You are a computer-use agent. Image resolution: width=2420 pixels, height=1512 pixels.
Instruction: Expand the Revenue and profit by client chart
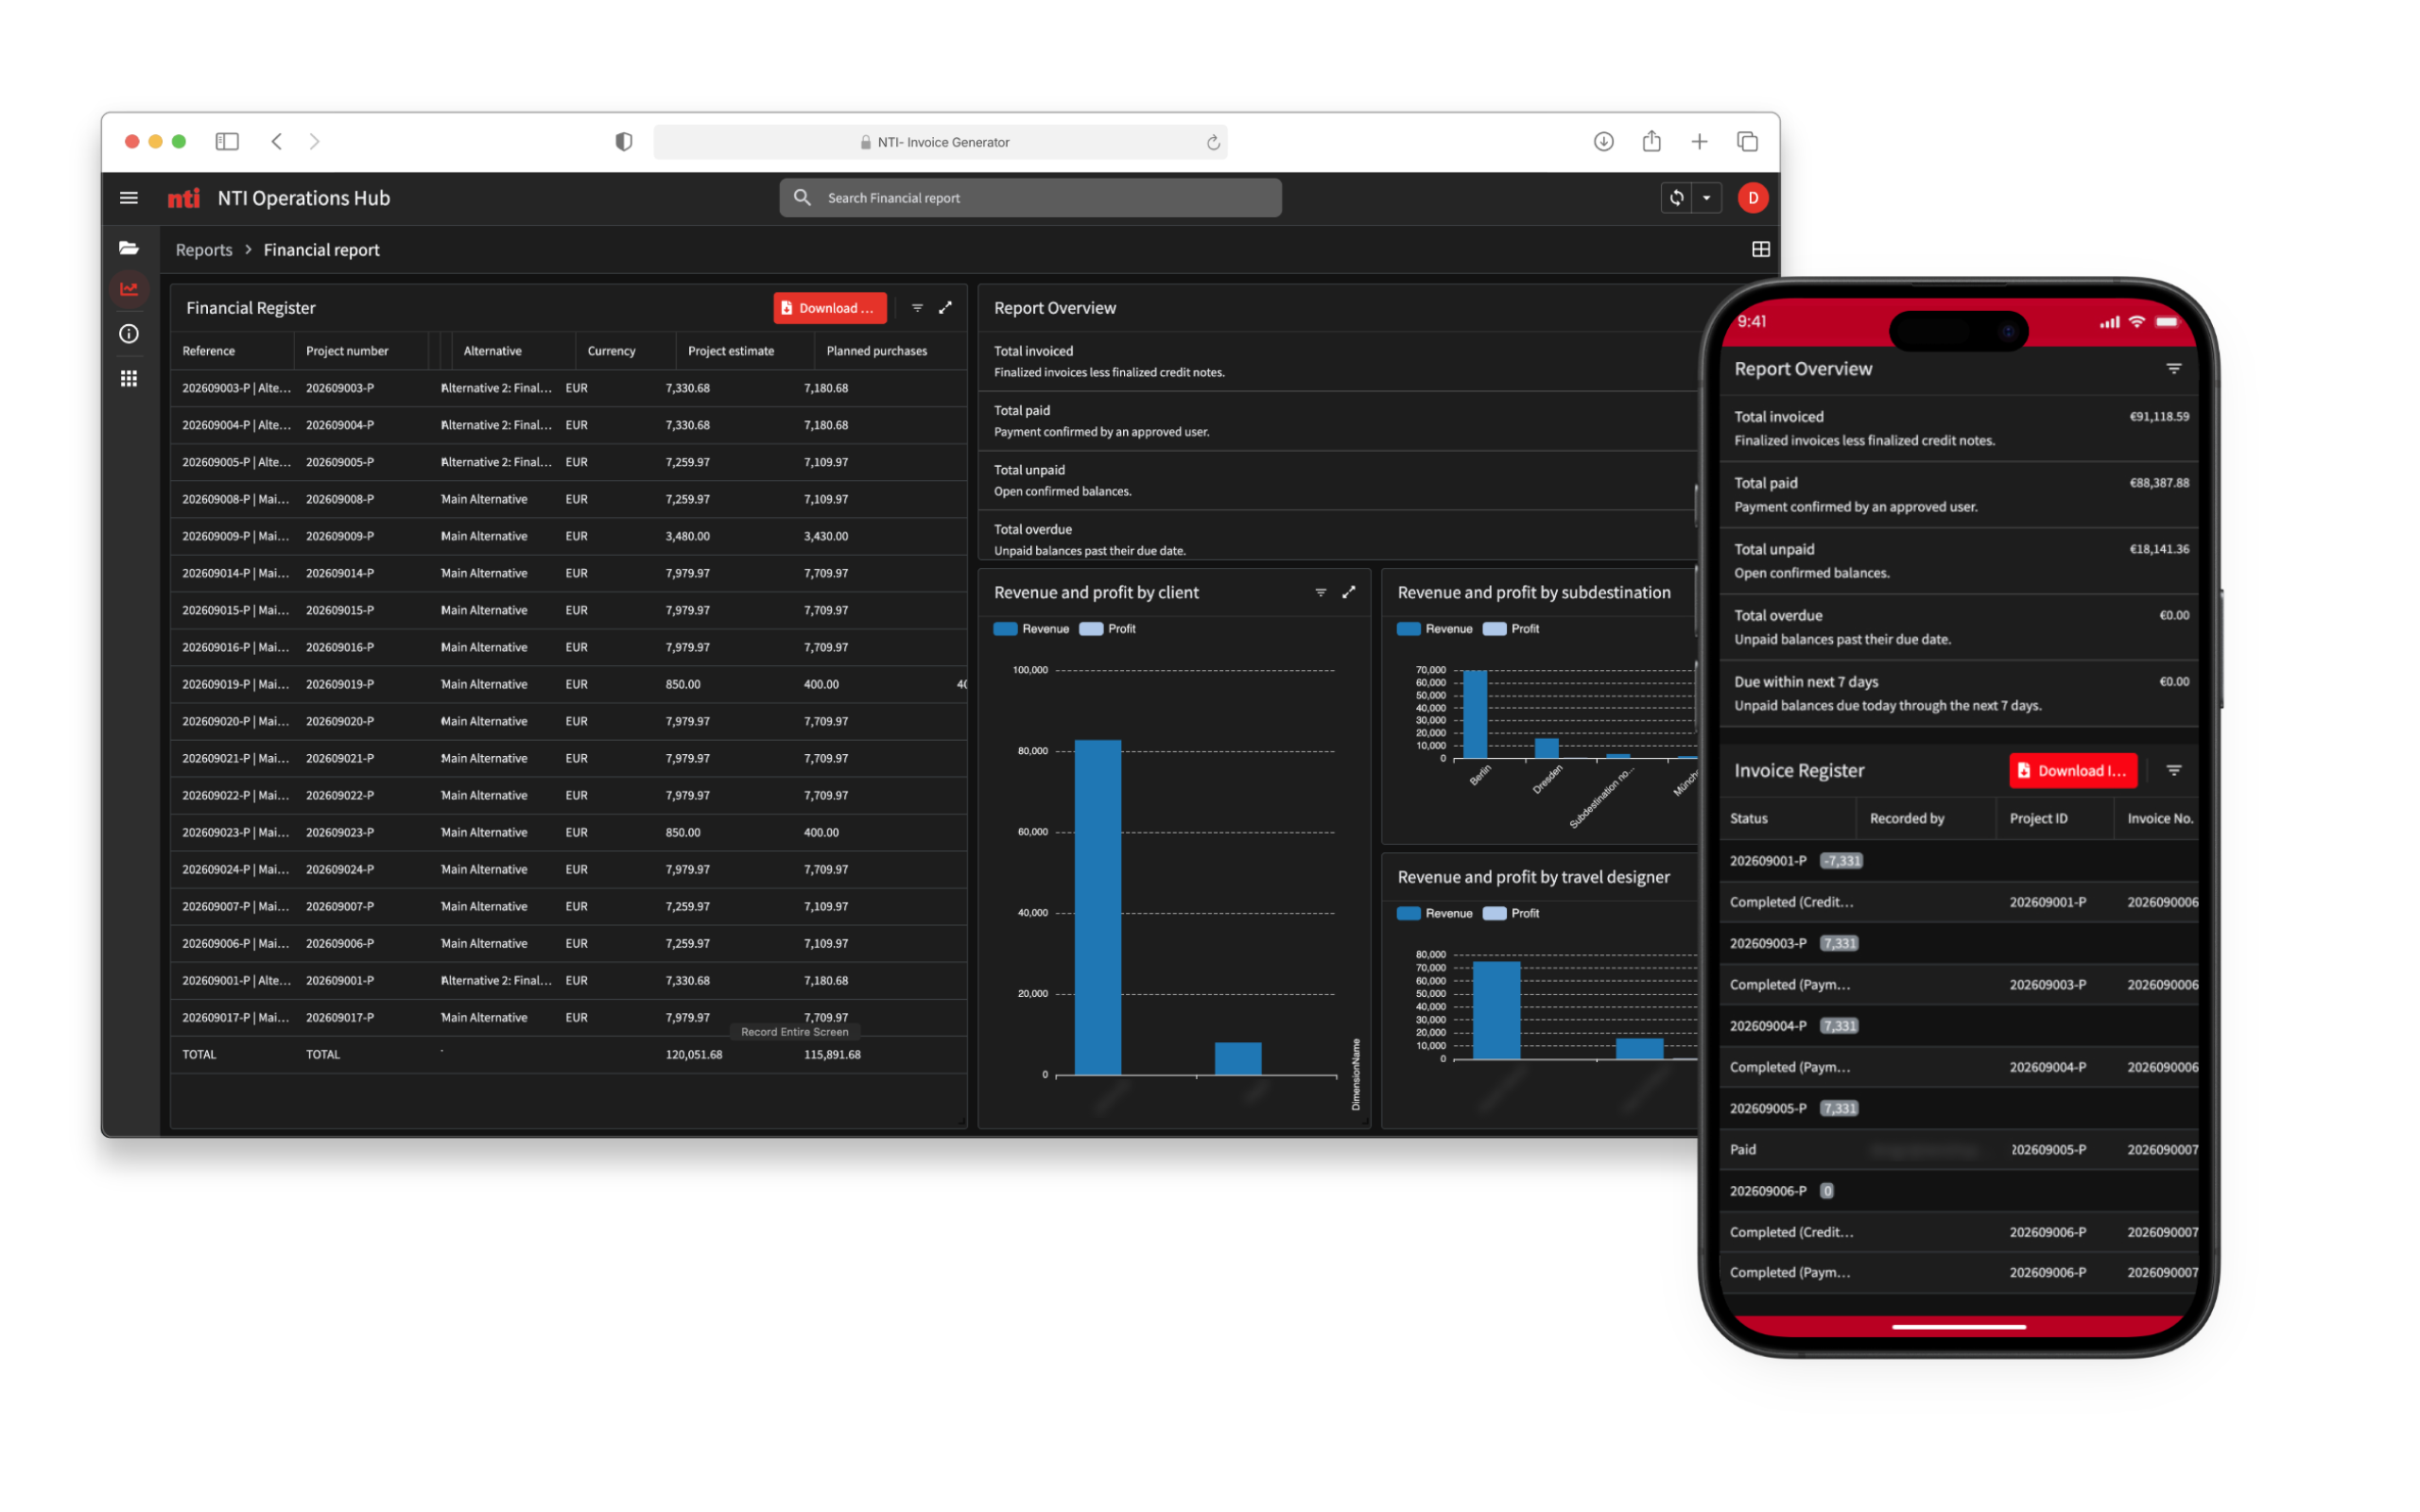point(1349,593)
